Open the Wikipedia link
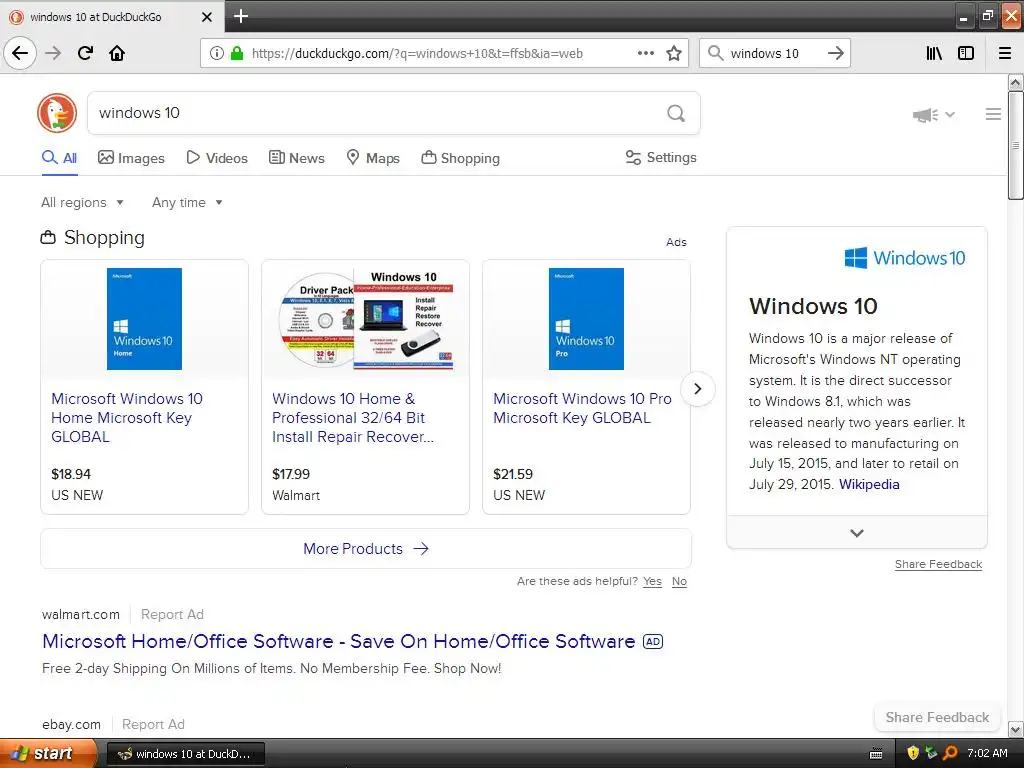This screenshot has height=768, width=1024. (869, 485)
